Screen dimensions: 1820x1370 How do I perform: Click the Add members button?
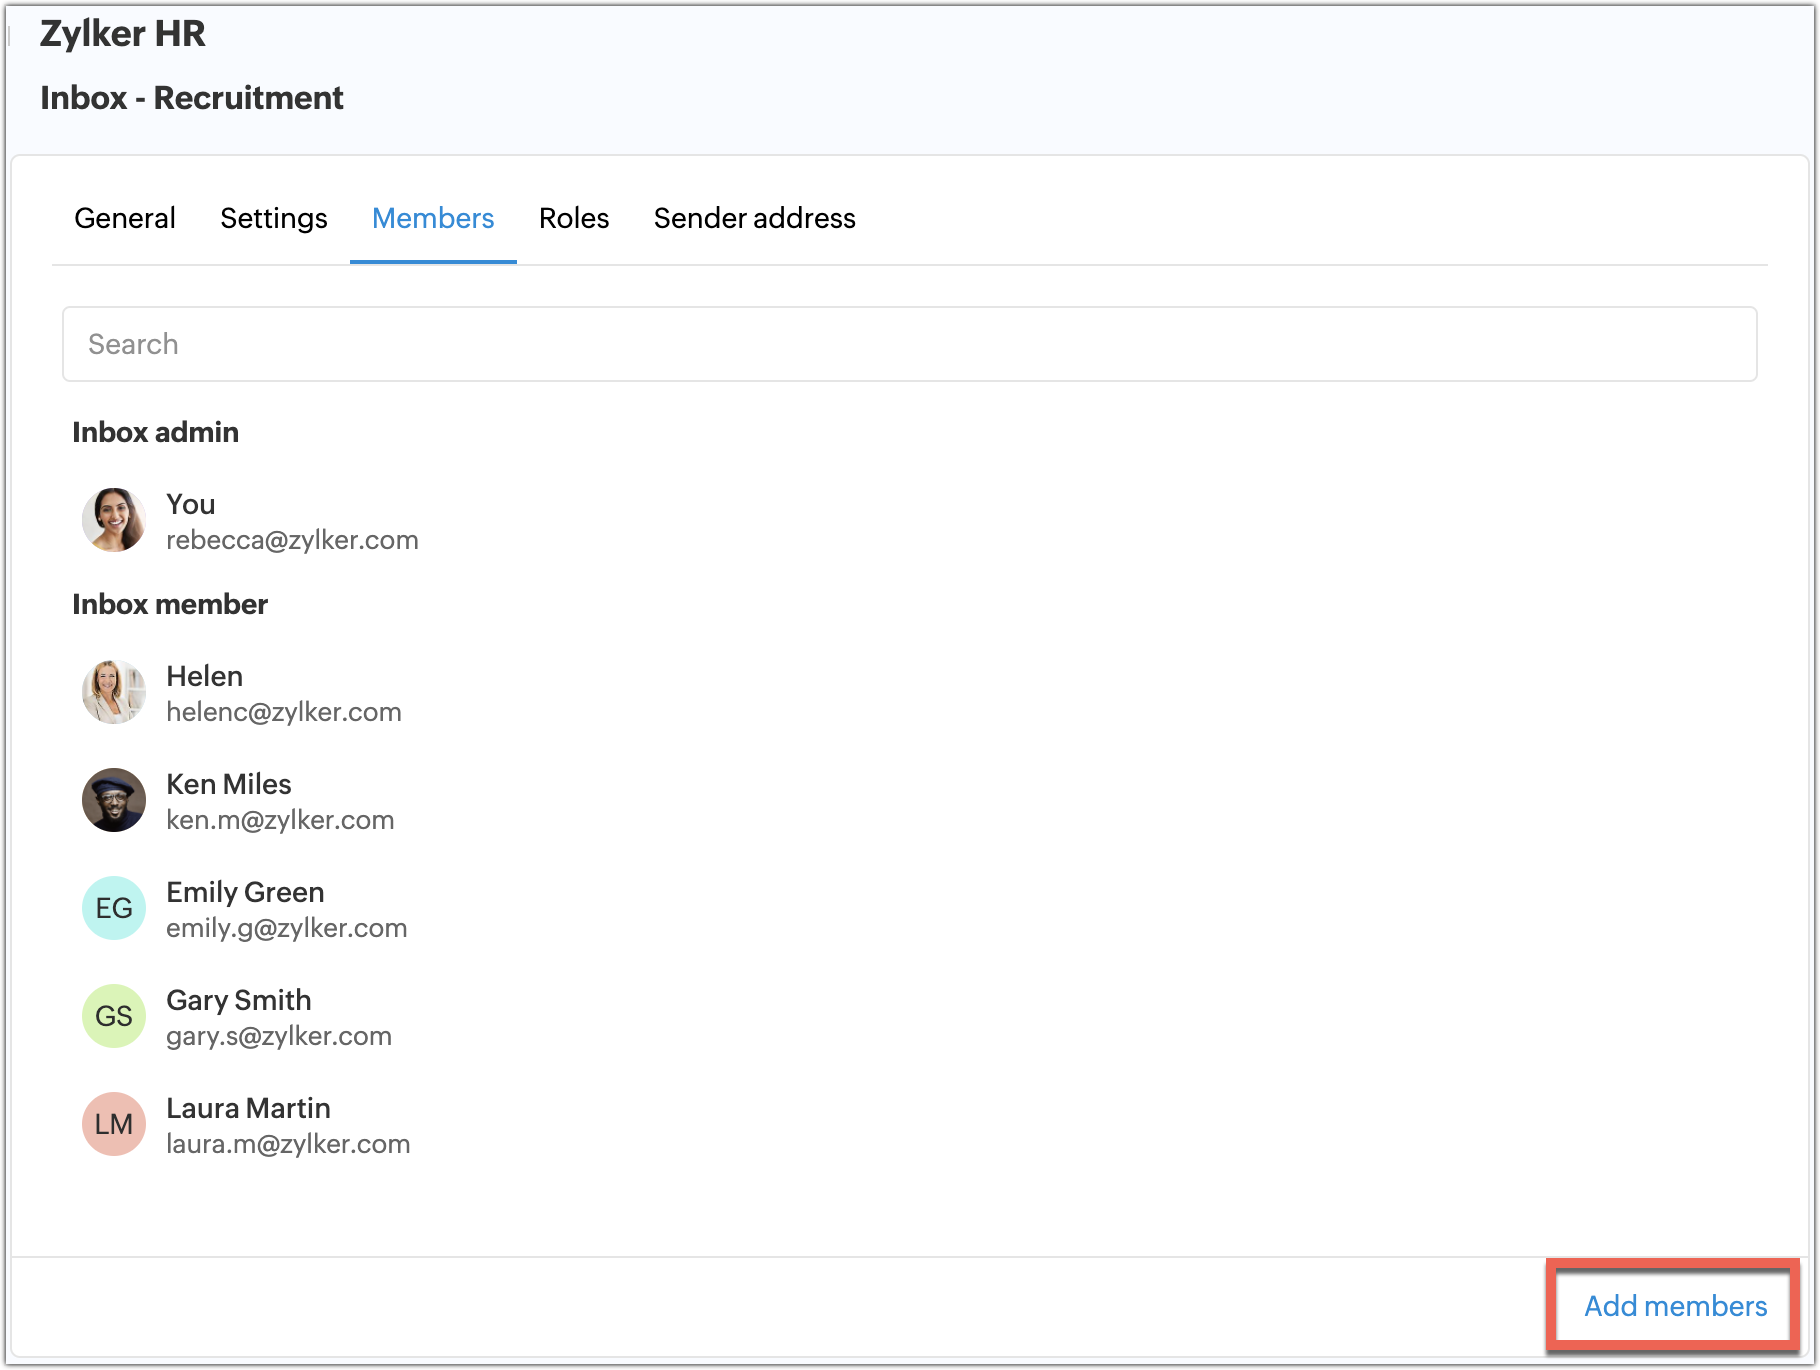coord(1675,1306)
